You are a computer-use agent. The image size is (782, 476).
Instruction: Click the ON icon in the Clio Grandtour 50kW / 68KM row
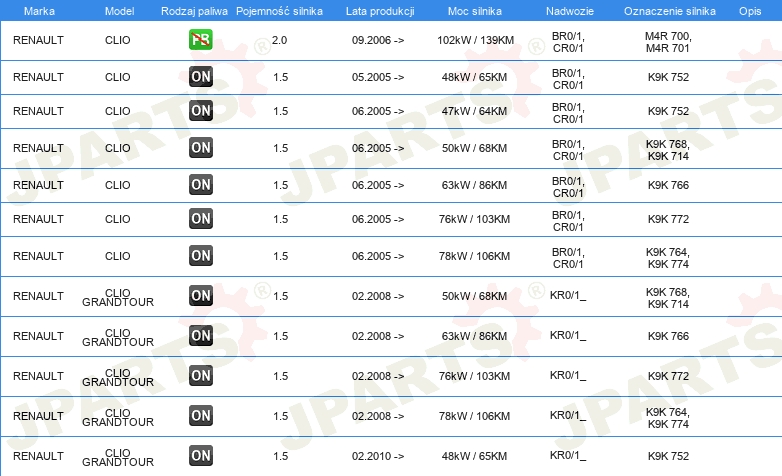(x=201, y=295)
